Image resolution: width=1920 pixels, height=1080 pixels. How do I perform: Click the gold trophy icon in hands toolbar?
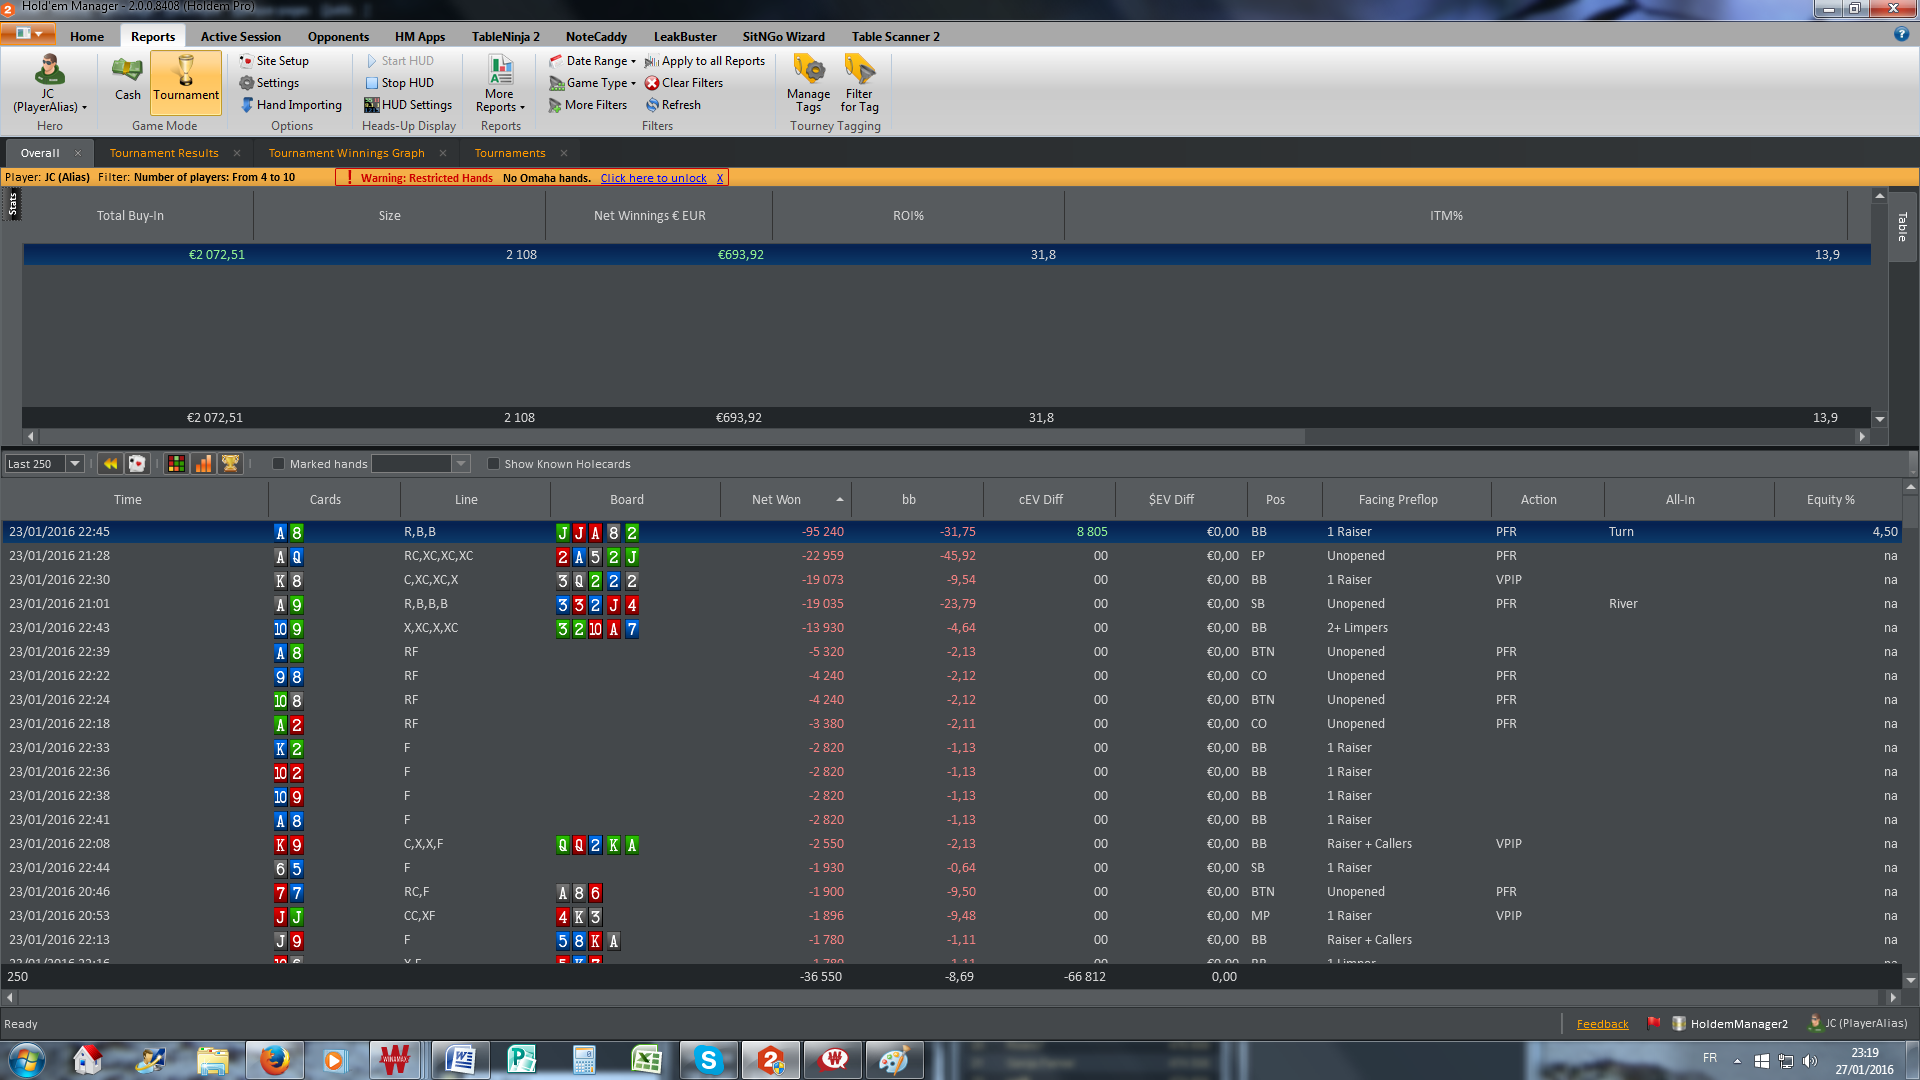[x=230, y=464]
